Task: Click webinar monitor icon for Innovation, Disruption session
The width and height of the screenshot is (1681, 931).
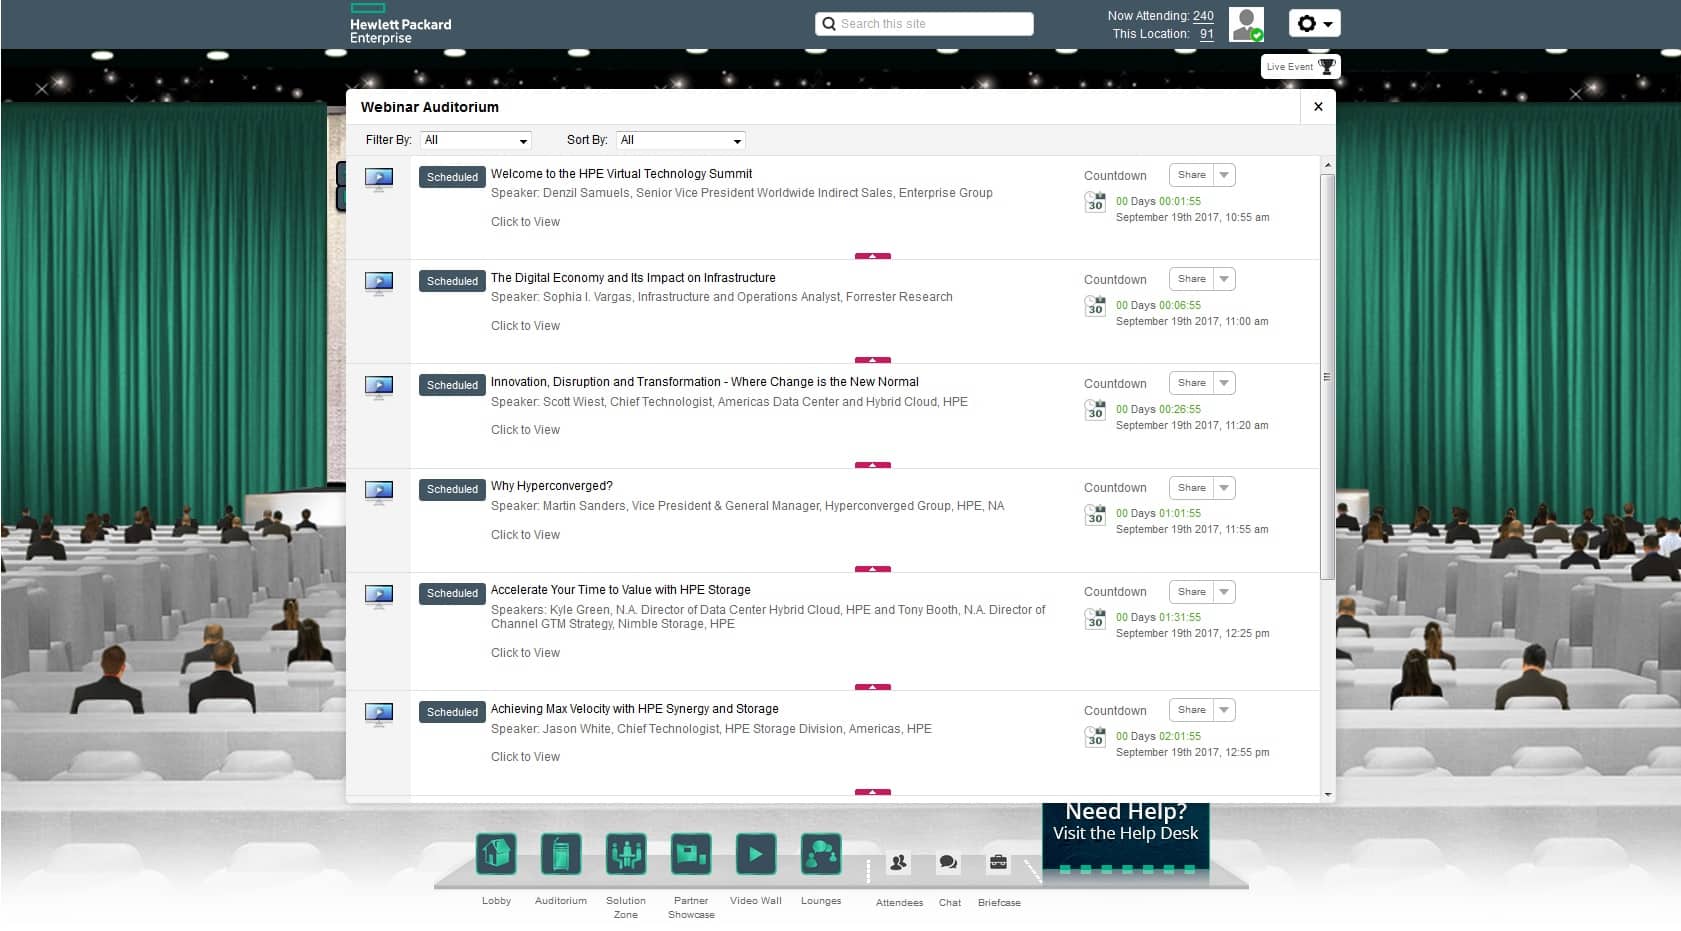Action: coord(379,388)
